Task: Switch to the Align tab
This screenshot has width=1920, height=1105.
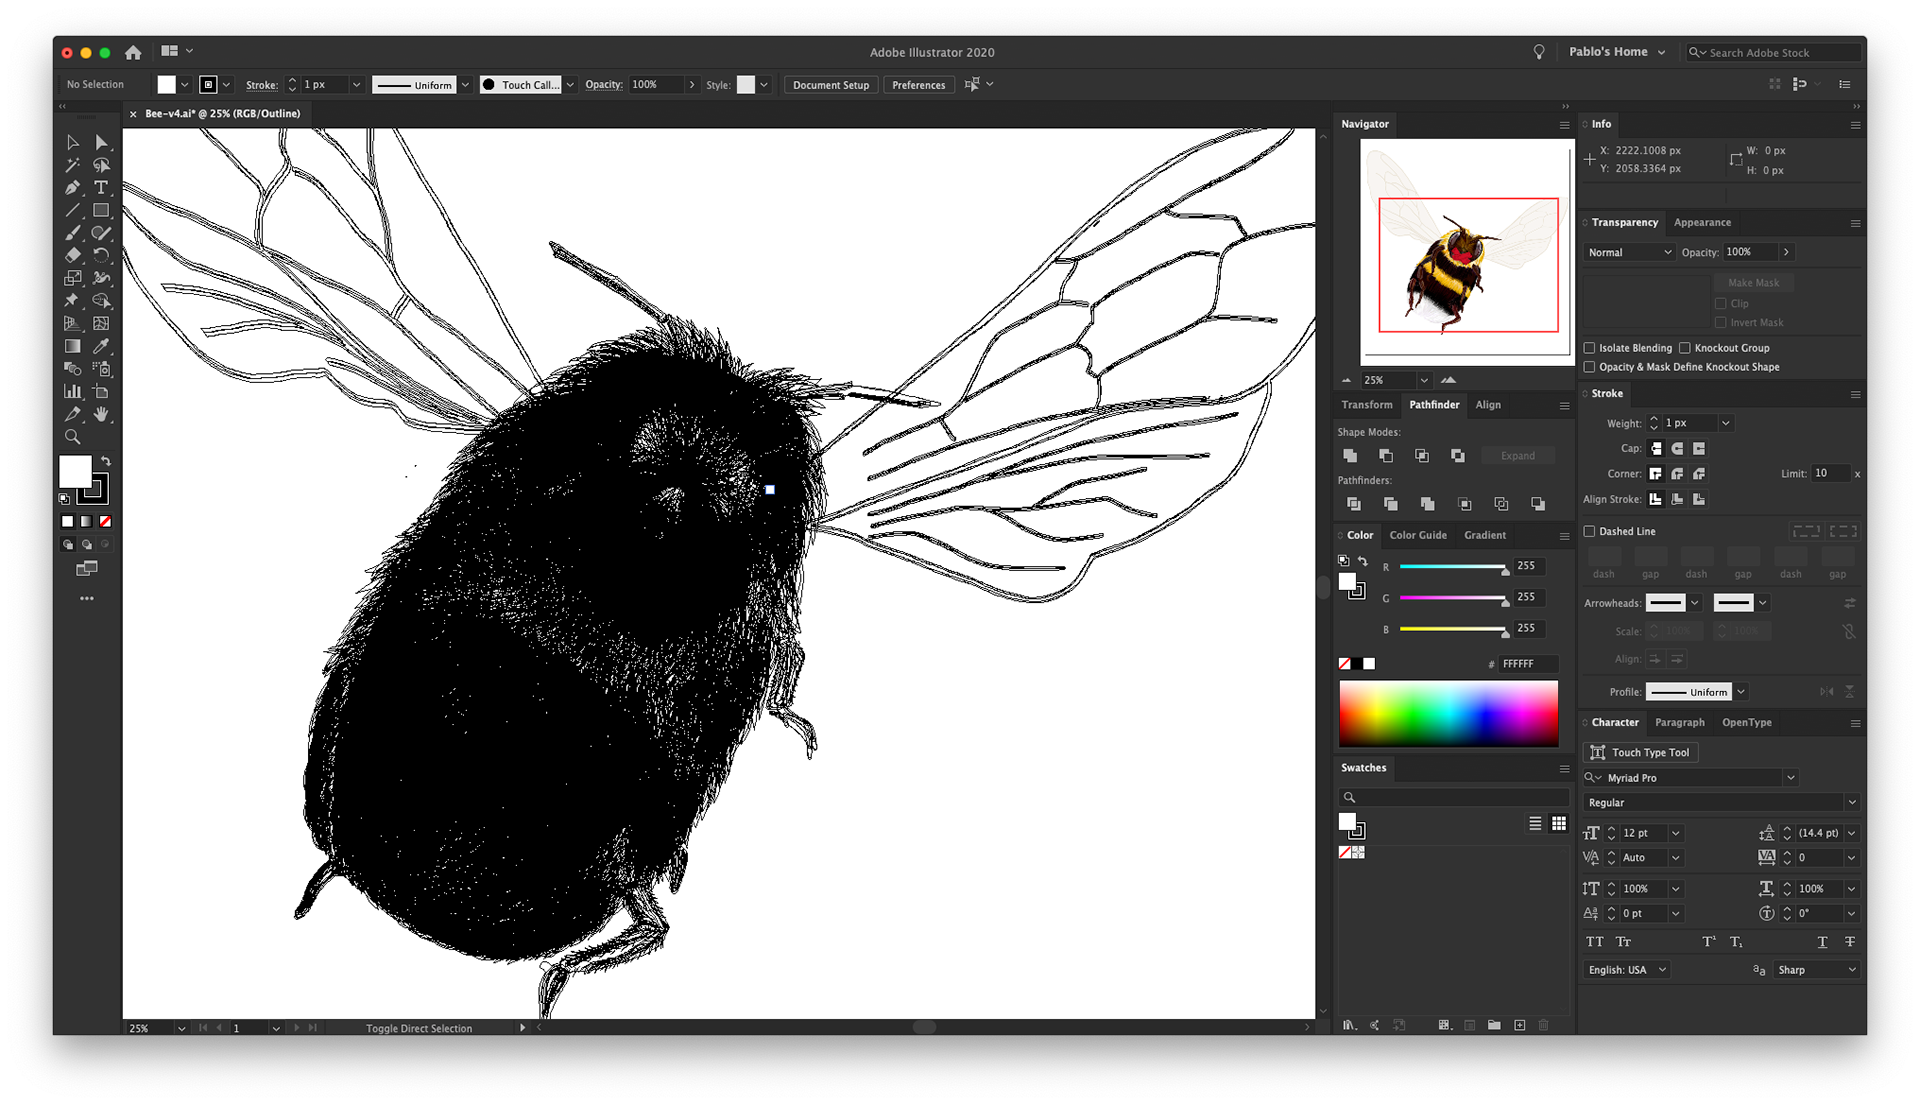Action: click(x=1488, y=405)
